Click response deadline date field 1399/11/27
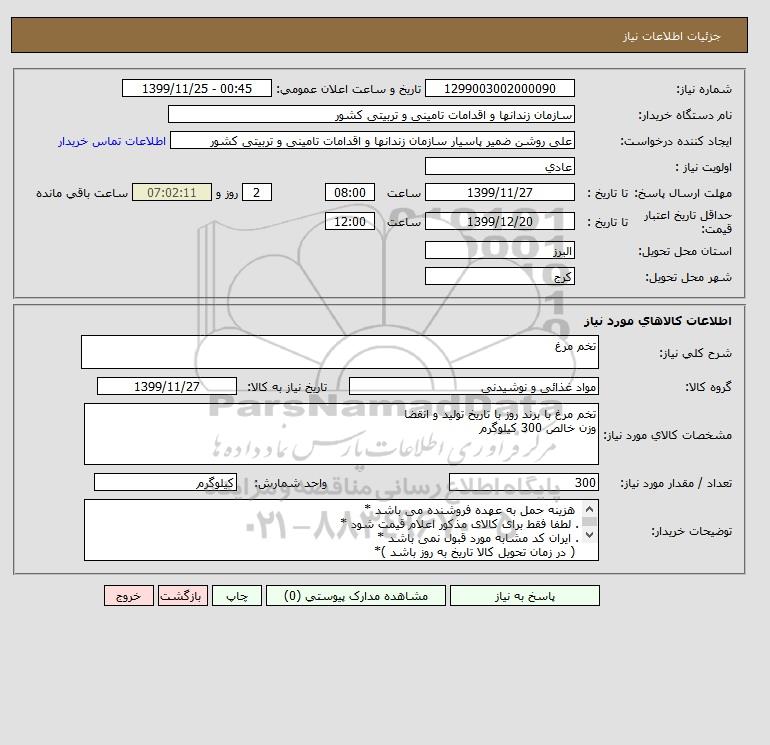Viewport: 770px width, 745px height. pos(499,193)
